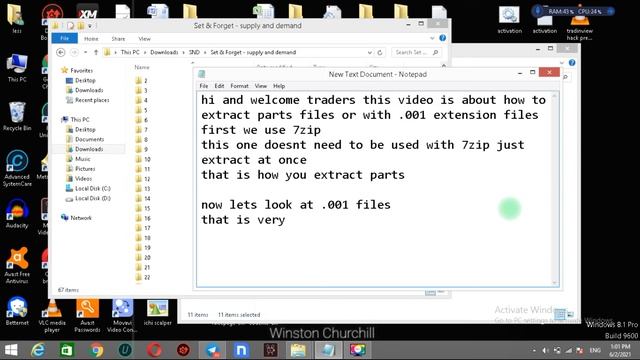Open the File menu in Notepad

204,86
